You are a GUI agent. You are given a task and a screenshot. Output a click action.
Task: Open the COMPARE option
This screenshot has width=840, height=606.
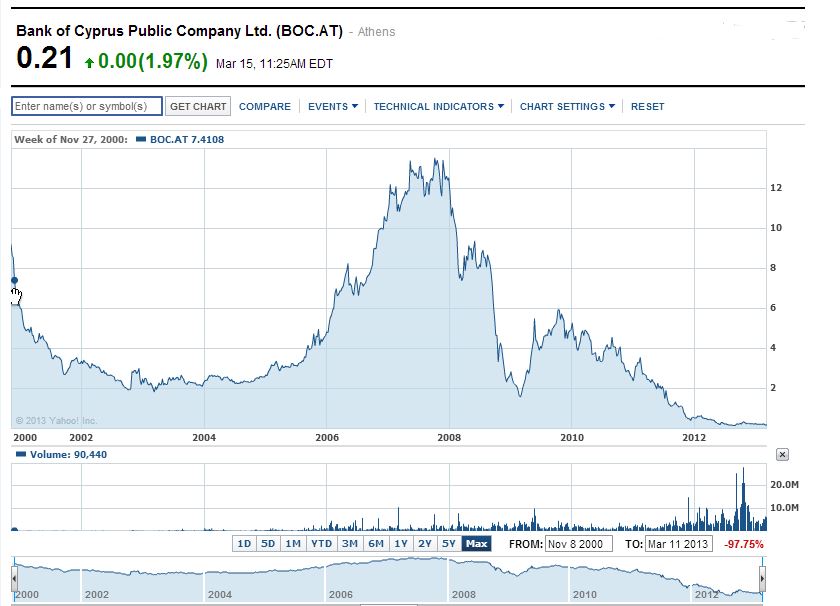click(x=265, y=106)
